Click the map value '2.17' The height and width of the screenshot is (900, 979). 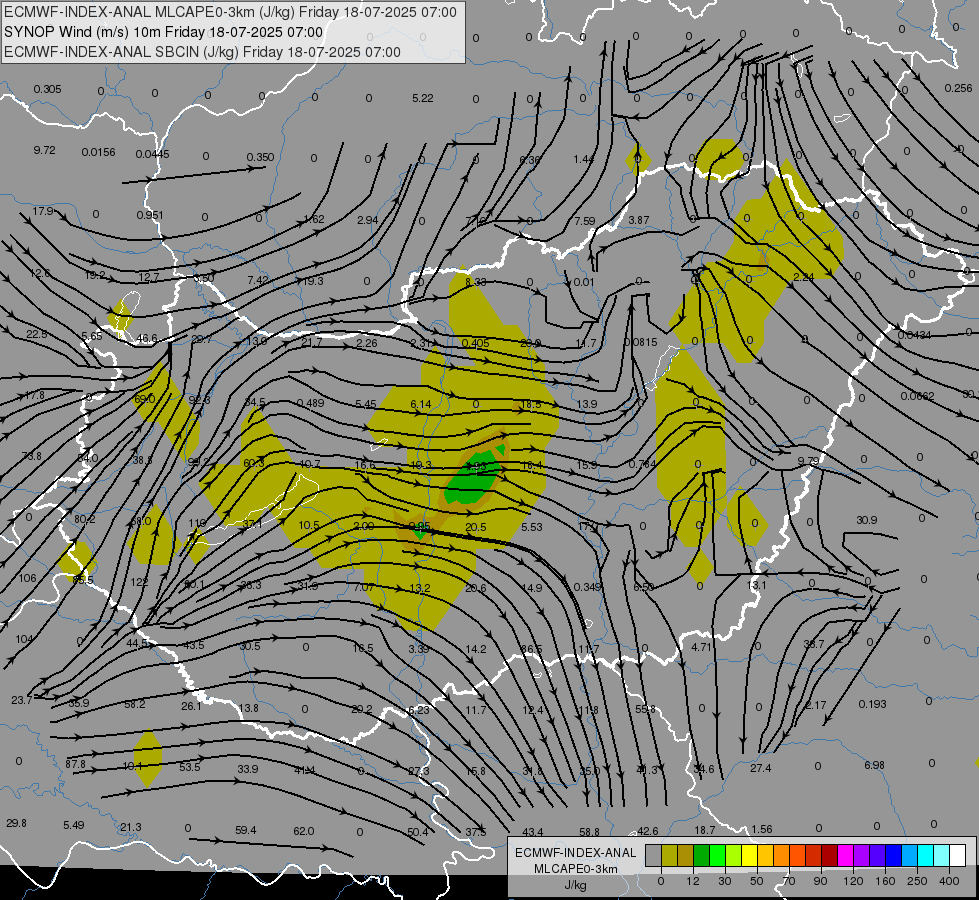tap(815, 705)
